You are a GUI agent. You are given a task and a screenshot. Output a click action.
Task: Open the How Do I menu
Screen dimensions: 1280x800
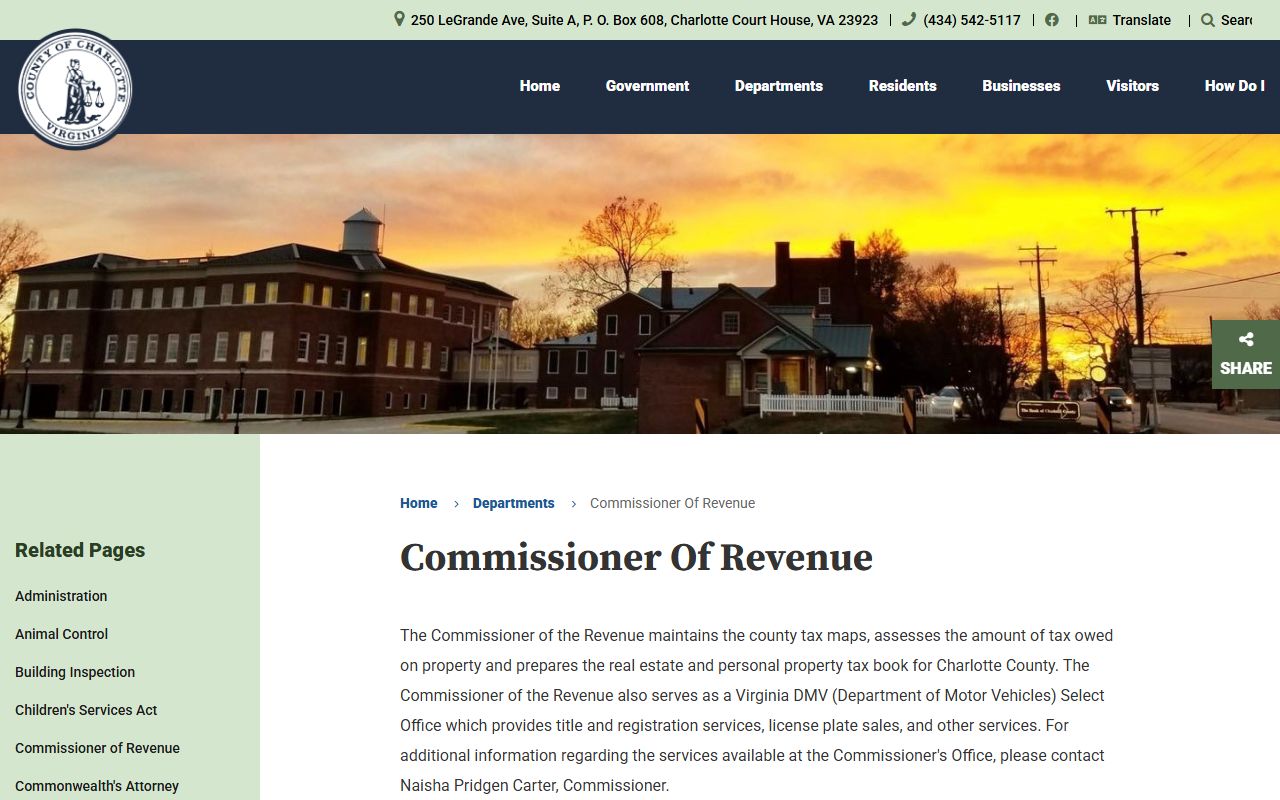click(x=1234, y=86)
